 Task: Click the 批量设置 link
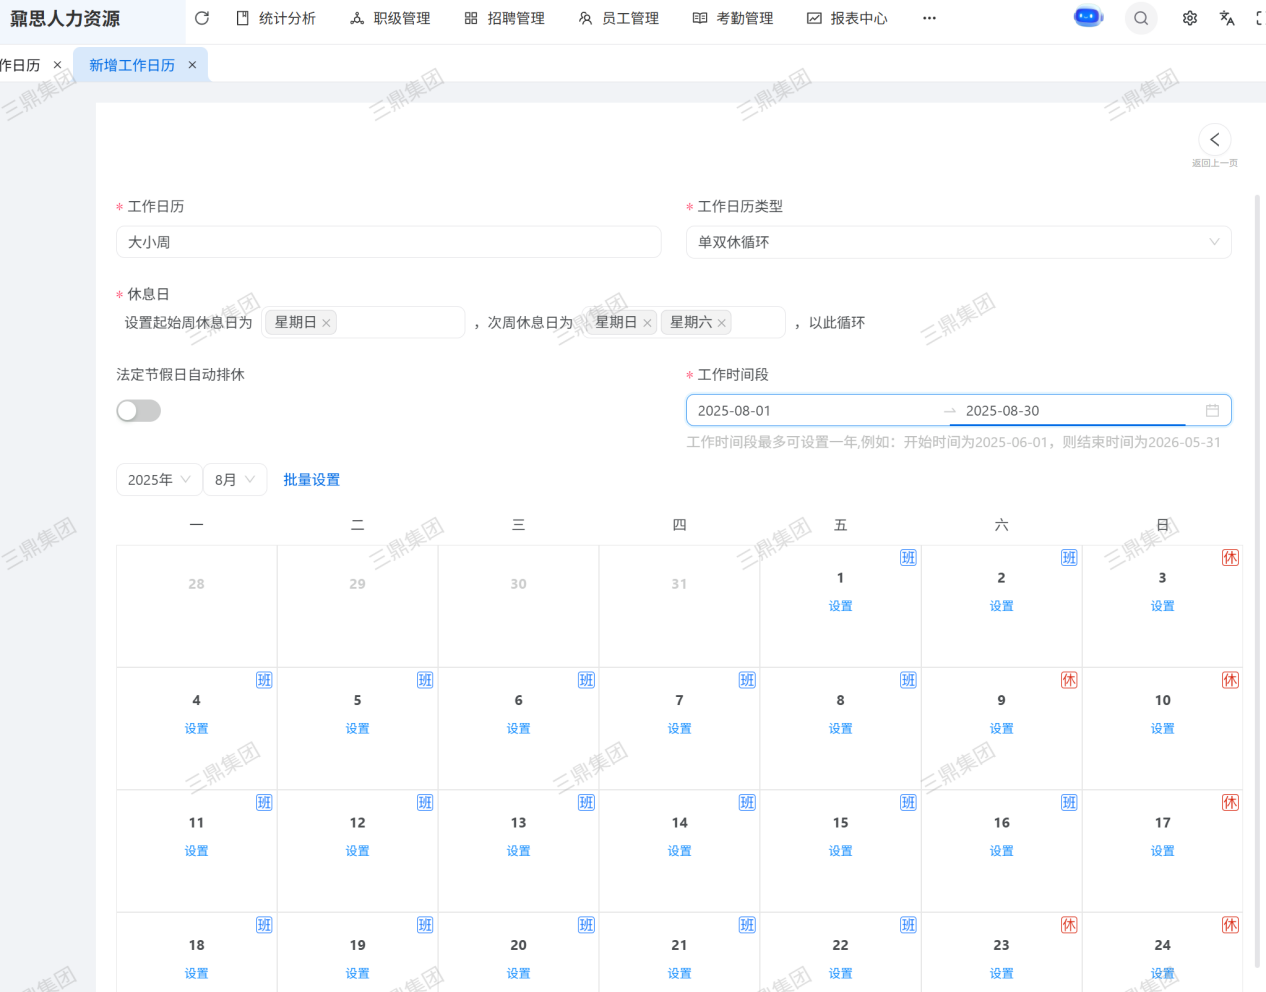click(x=311, y=480)
